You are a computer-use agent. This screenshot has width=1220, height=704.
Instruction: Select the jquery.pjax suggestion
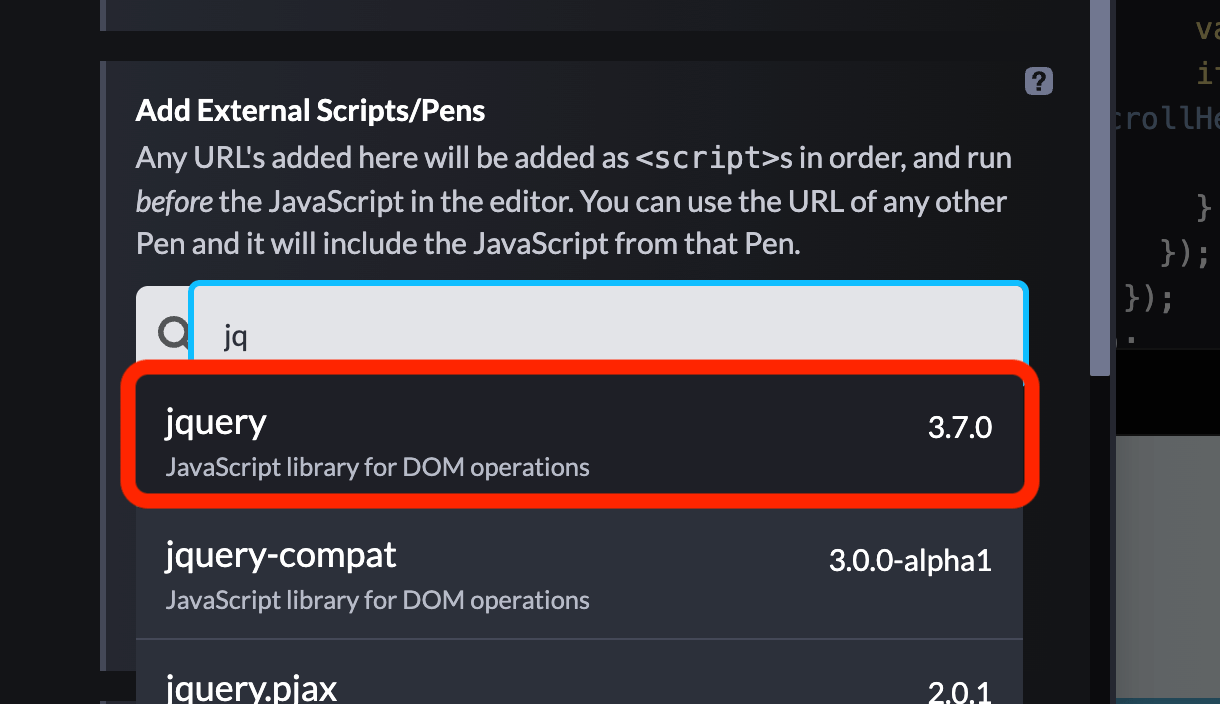tap(252, 686)
